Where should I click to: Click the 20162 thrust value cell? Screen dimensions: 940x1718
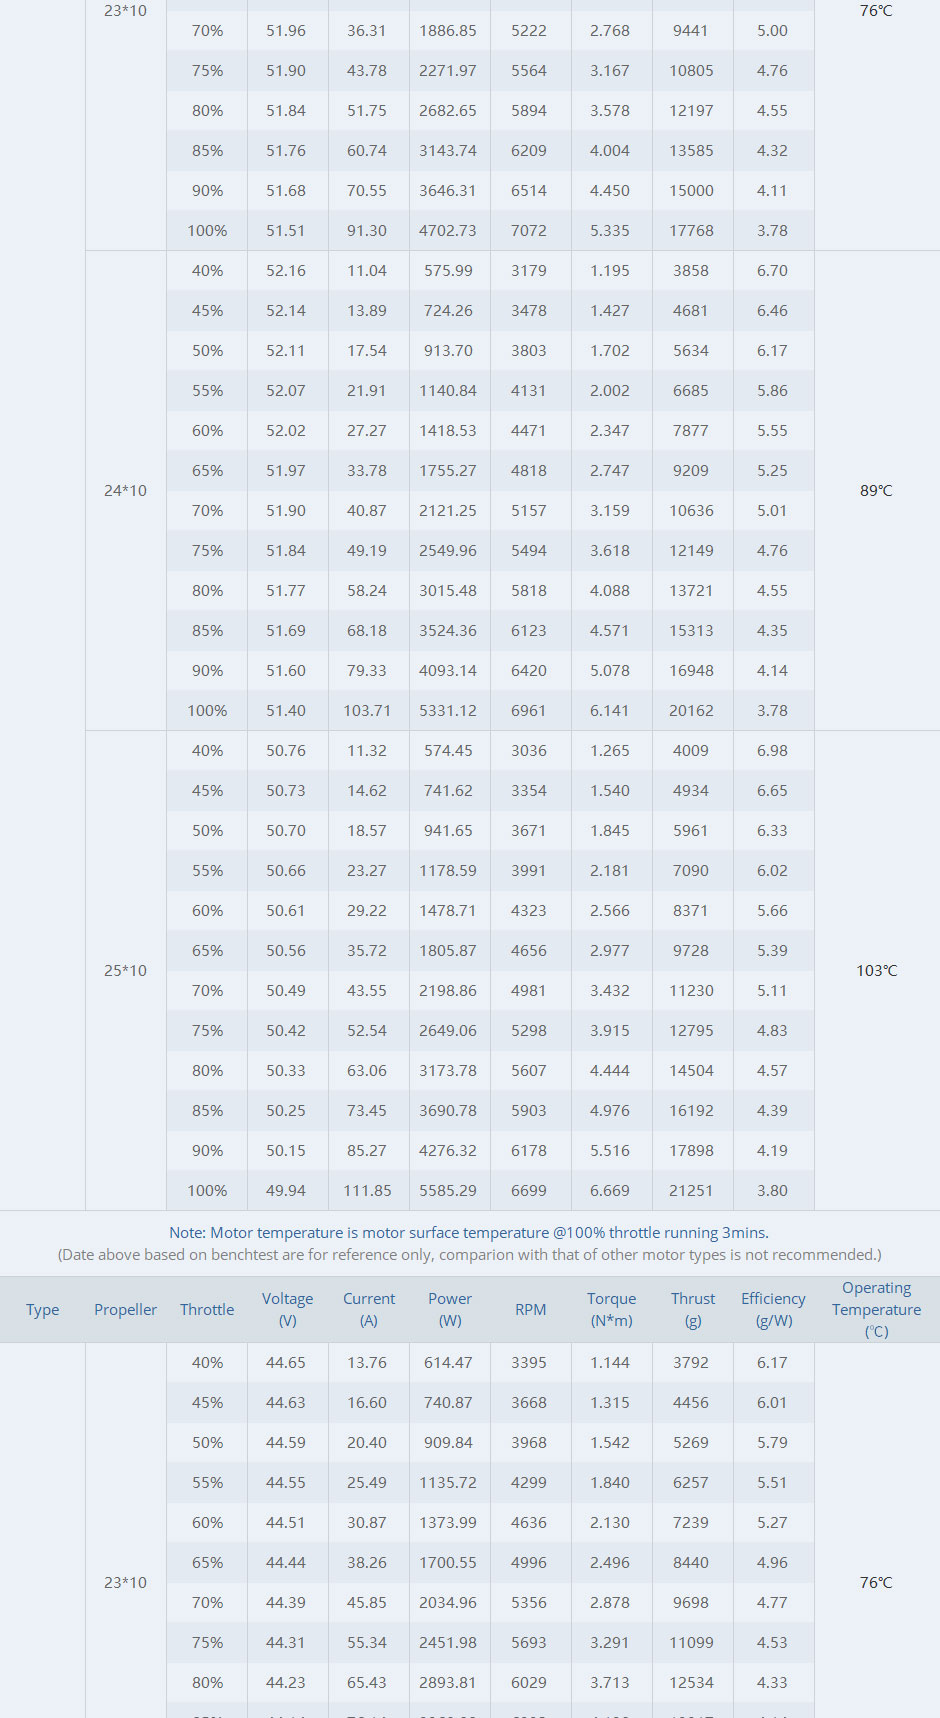click(691, 710)
